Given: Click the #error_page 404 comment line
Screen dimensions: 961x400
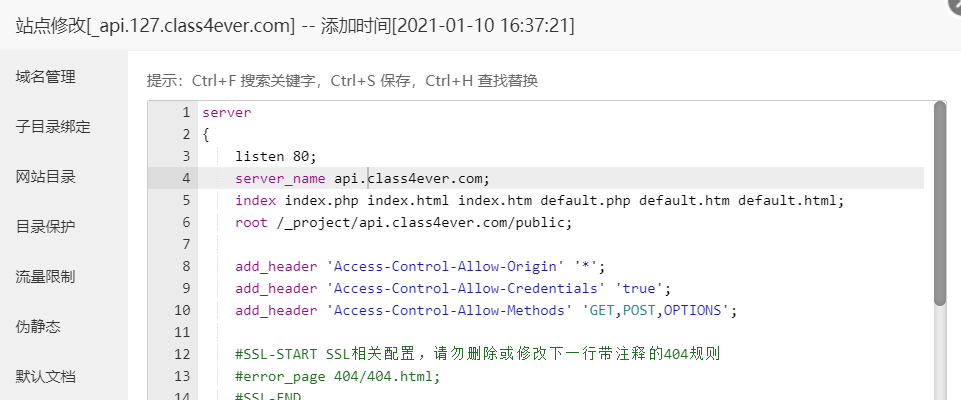Looking at the screenshot, I should (x=338, y=376).
